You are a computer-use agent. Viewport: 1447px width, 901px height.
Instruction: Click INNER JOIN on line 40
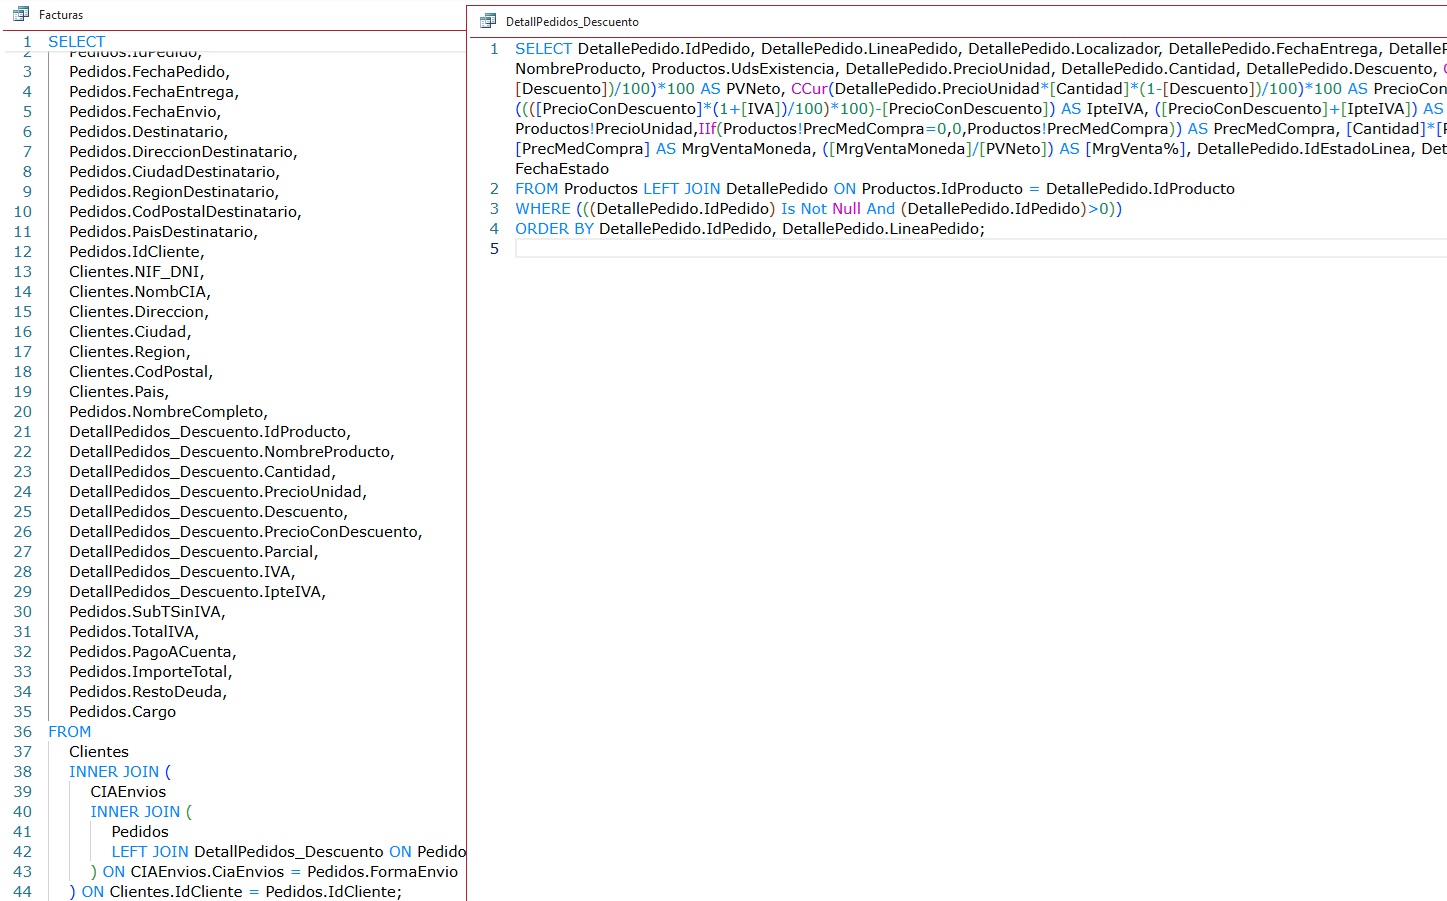click(x=135, y=811)
